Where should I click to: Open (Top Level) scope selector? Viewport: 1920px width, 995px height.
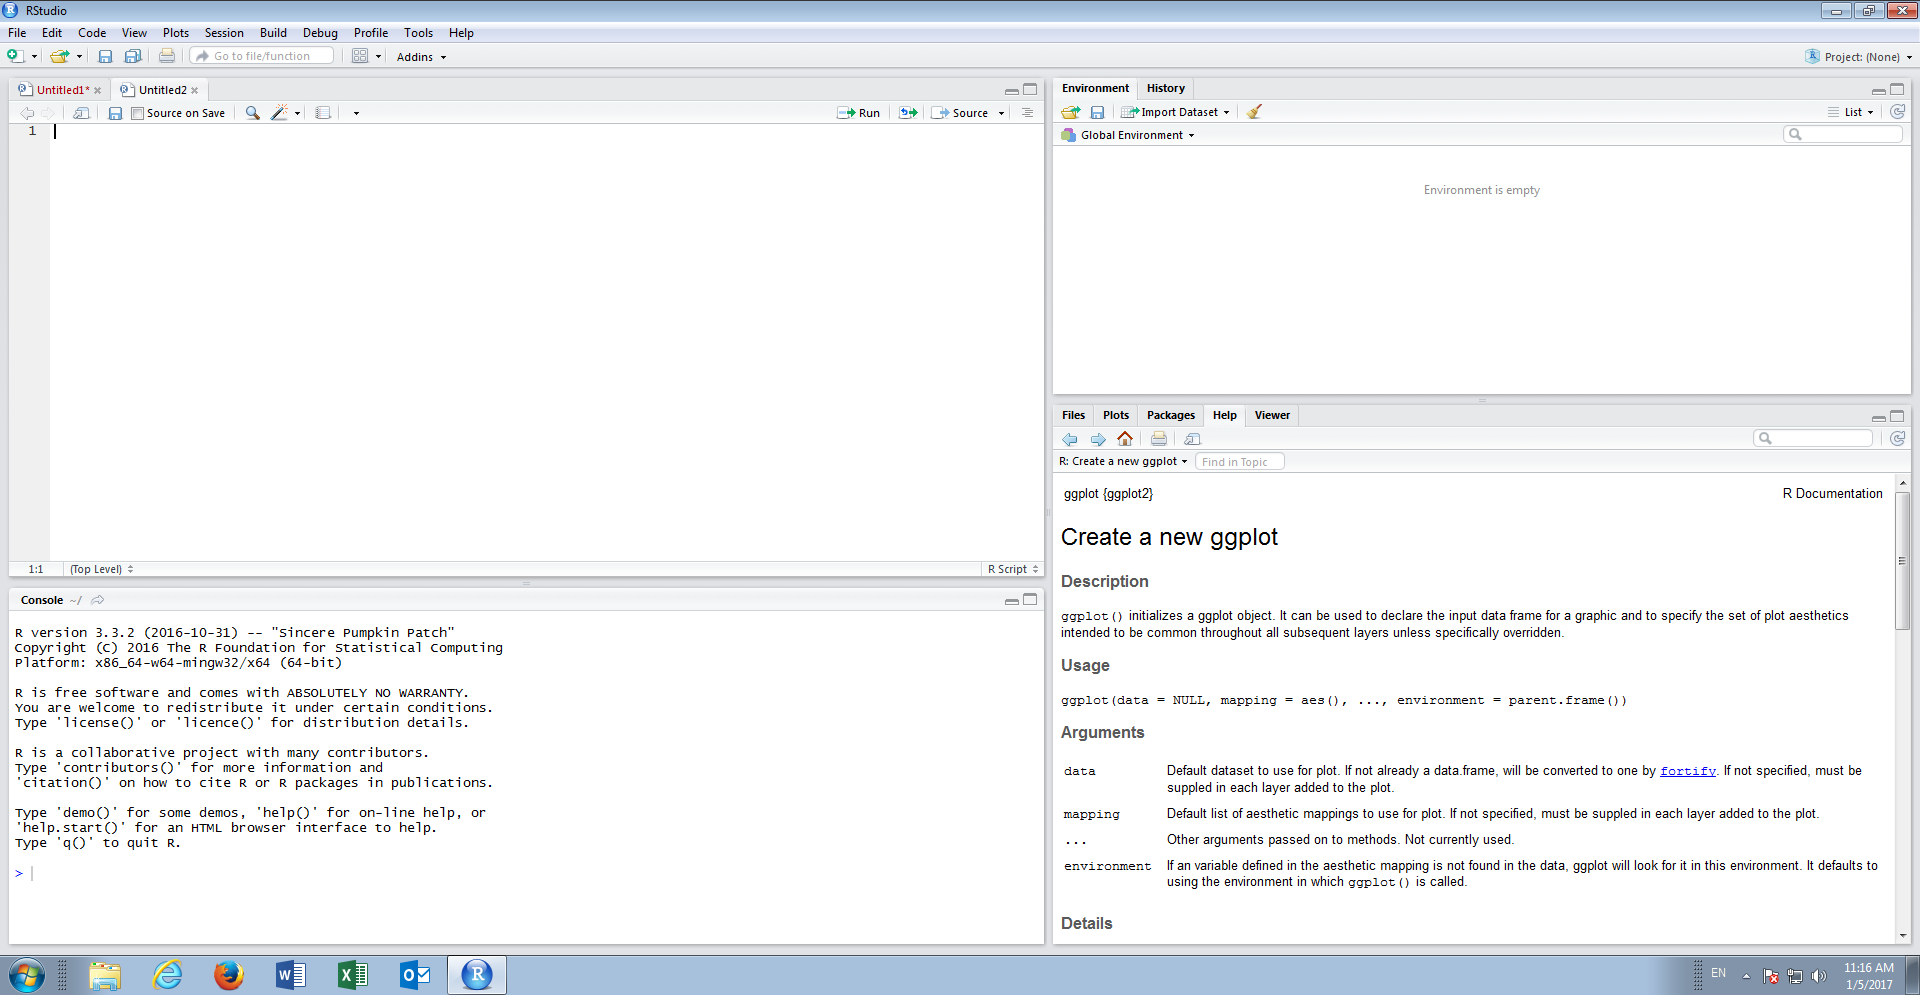[x=101, y=569]
